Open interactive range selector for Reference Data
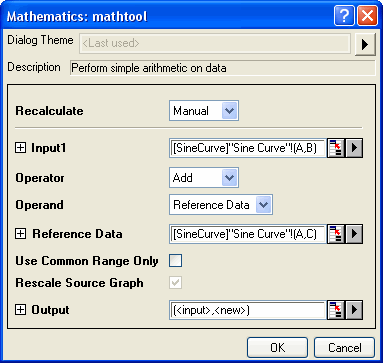Viewport: 383px width, 363px height. [x=336, y=234]
